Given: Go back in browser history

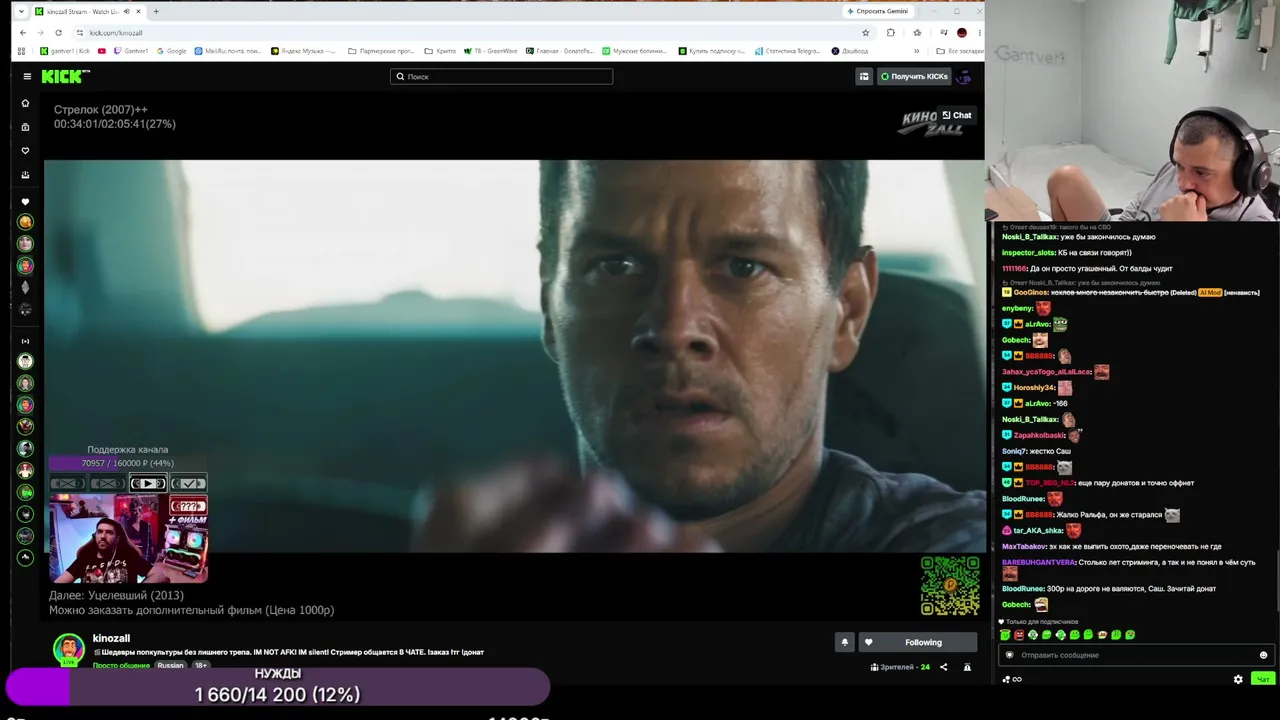Looking at the screenshot, I should pyautogui.click(x=22, y=32).
